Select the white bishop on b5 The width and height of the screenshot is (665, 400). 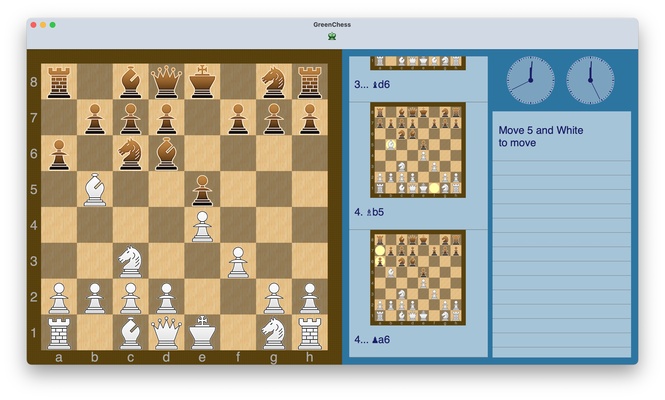[95, 189]
